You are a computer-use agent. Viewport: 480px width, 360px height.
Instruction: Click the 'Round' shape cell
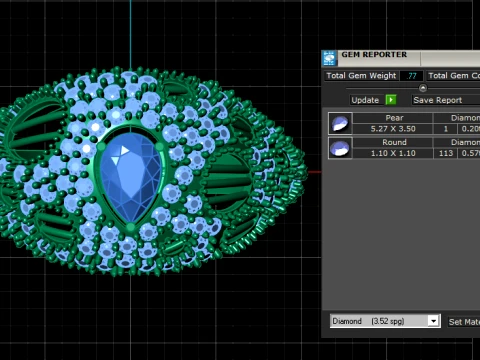[x=393, y=142]
